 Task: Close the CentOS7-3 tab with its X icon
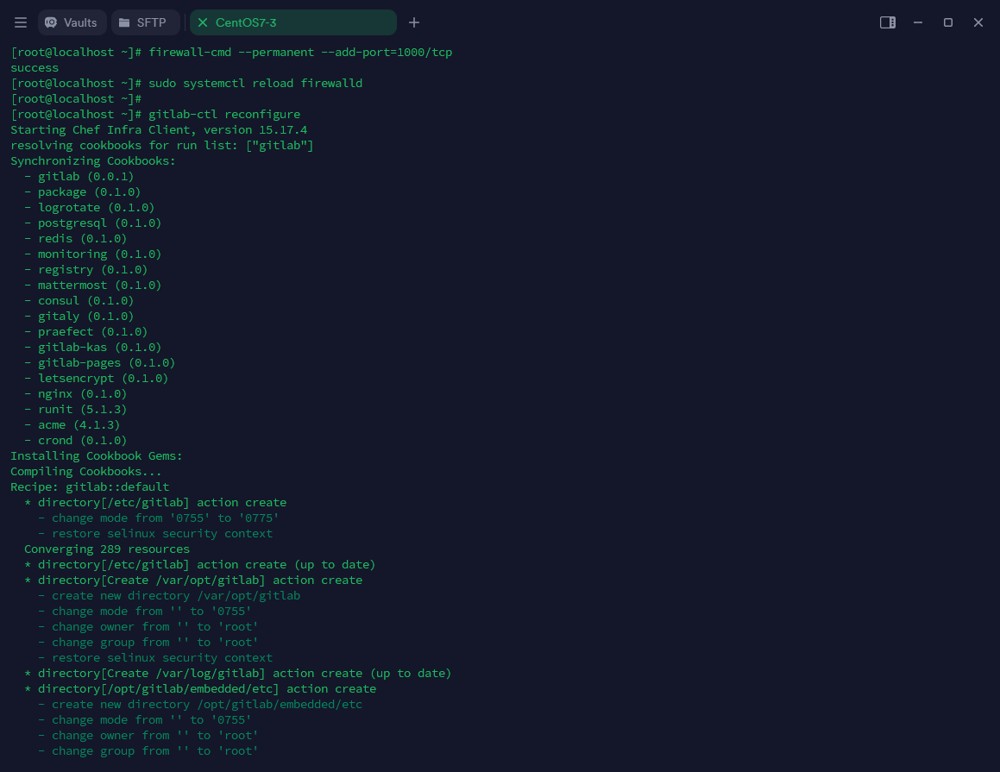[203, 23]
